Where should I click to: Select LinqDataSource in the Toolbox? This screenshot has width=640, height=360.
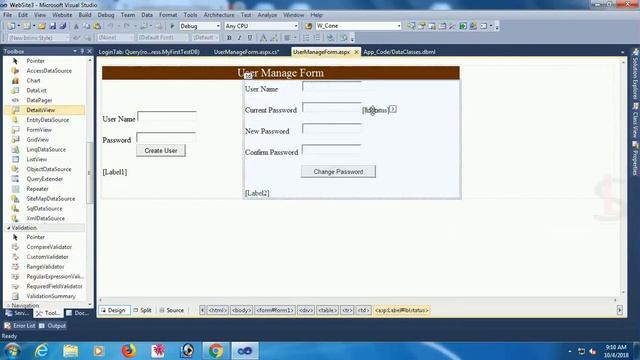(45, 149)
